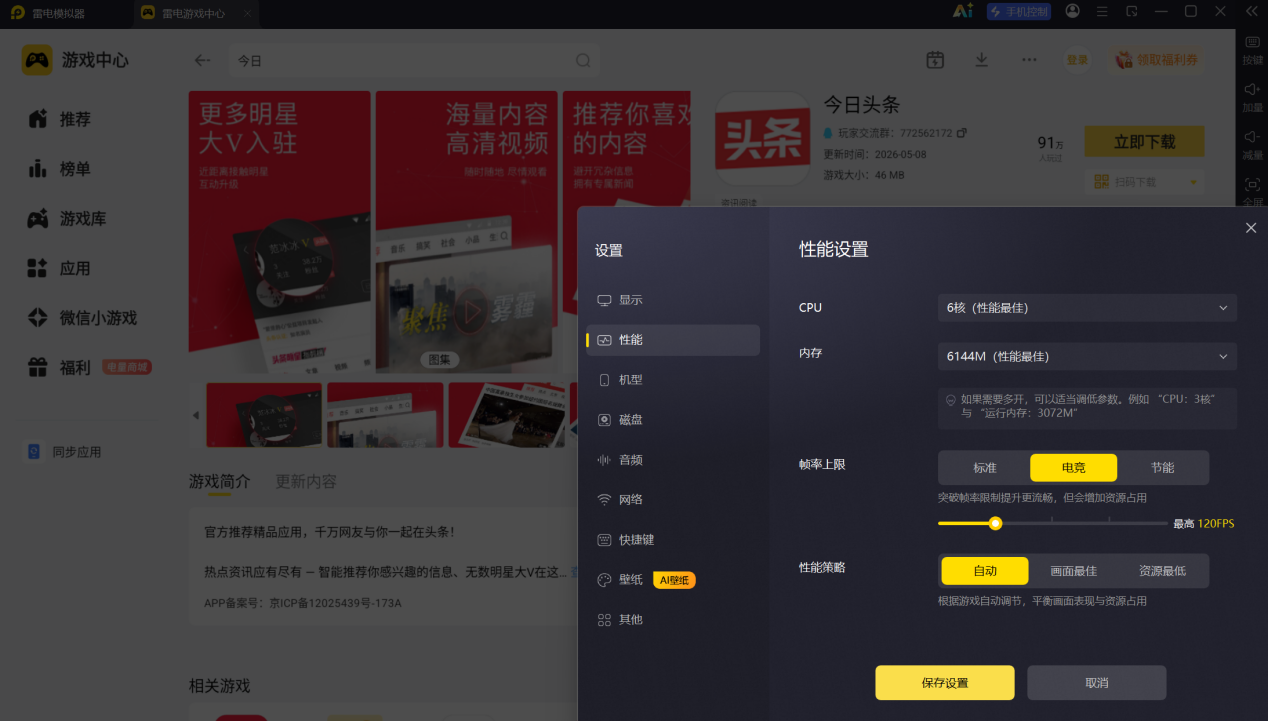Image resolution: width=1268 pixels, height=721 pixels.
Task: Open the three-dot more menu
Action: click(1029, 60)
